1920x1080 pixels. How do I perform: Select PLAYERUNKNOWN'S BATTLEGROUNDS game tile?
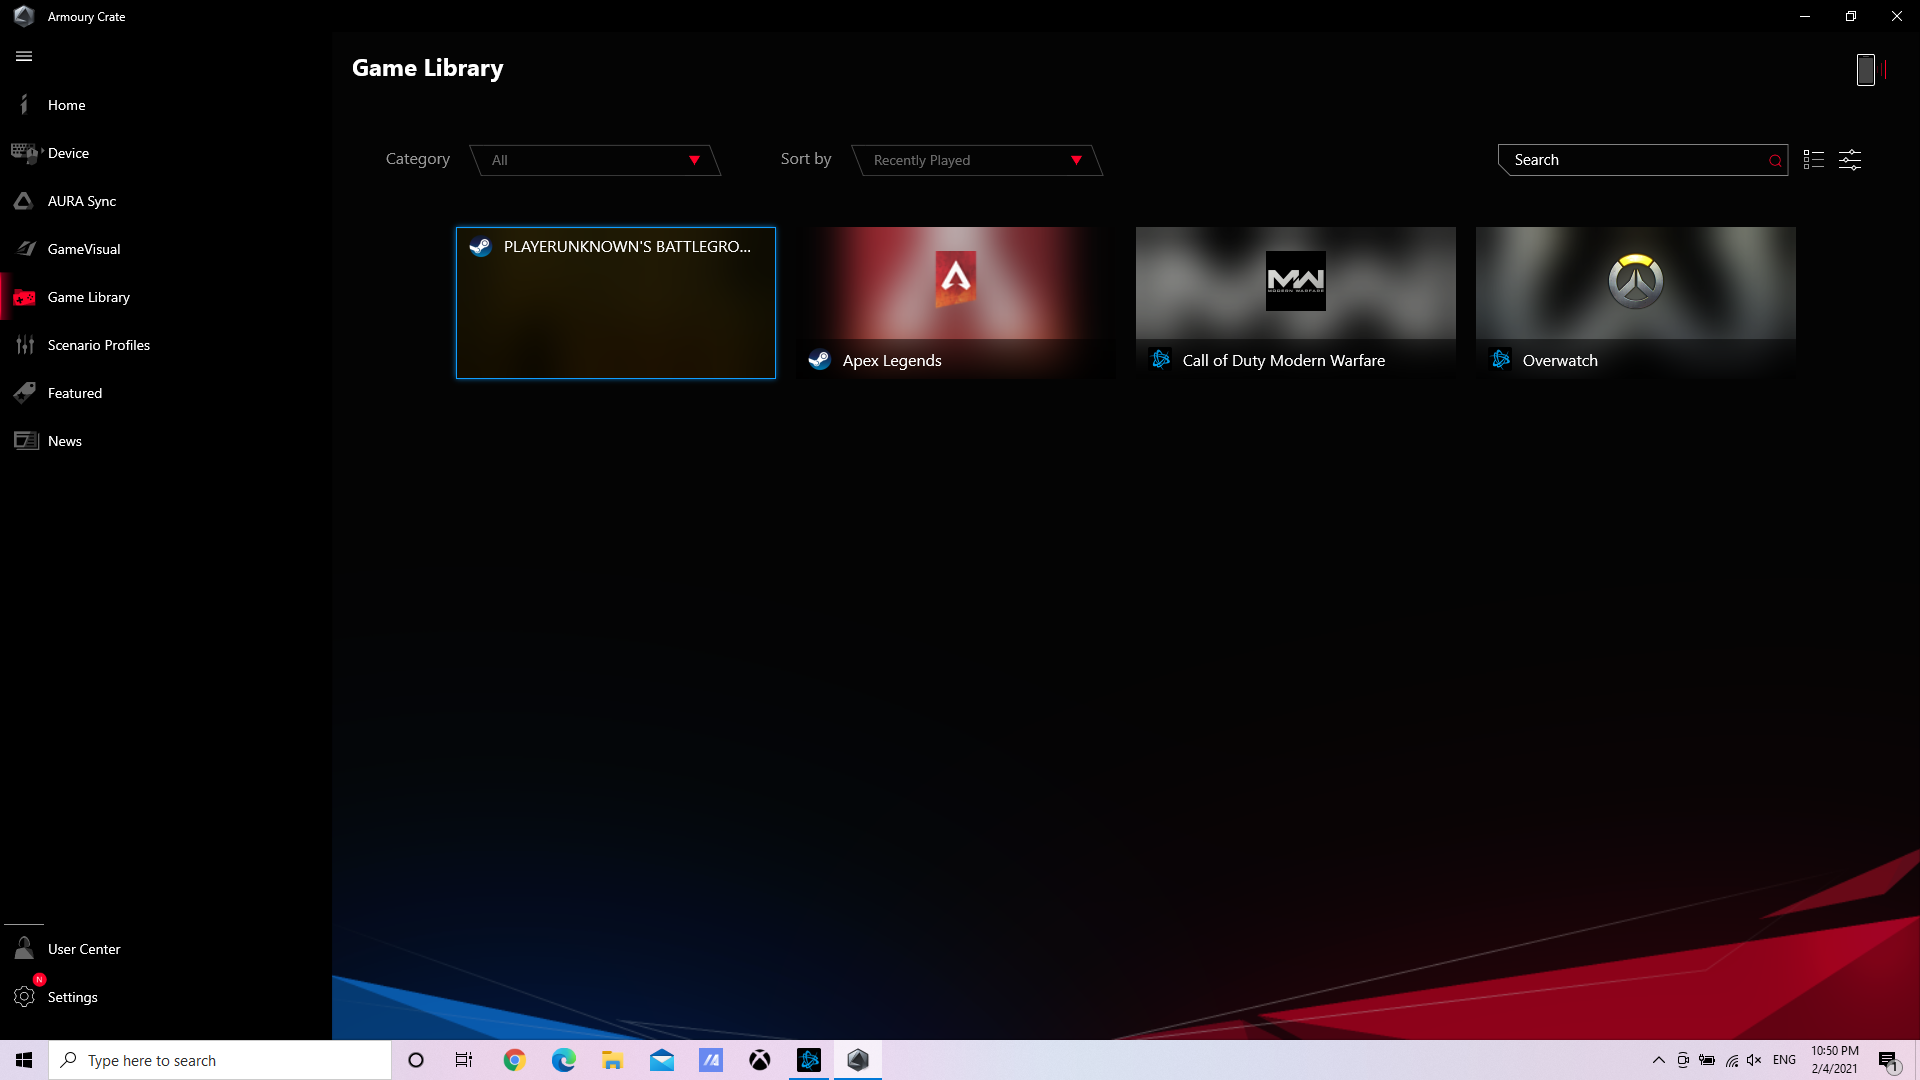point(616,303)
